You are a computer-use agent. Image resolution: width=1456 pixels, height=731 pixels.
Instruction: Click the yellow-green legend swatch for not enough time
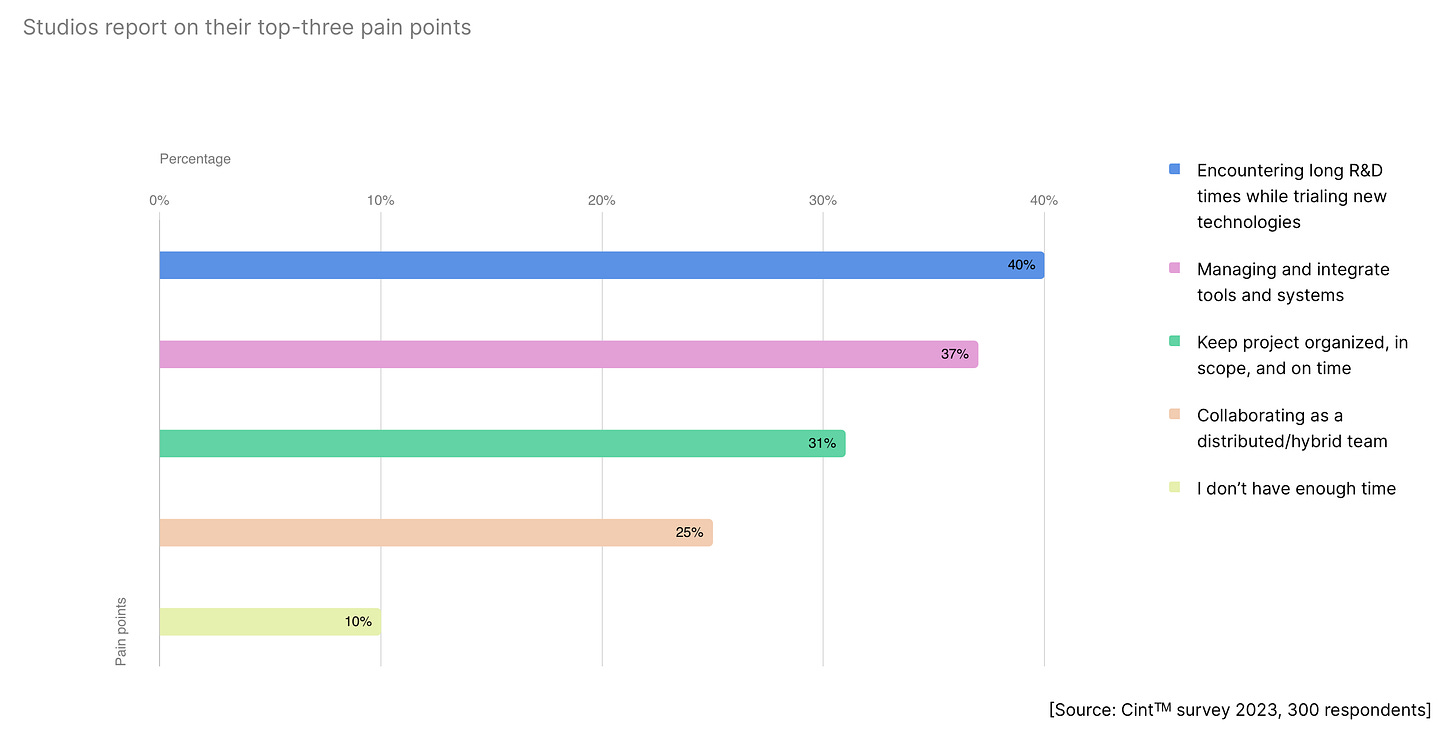pyautogui.click(x=1175, y=488)
